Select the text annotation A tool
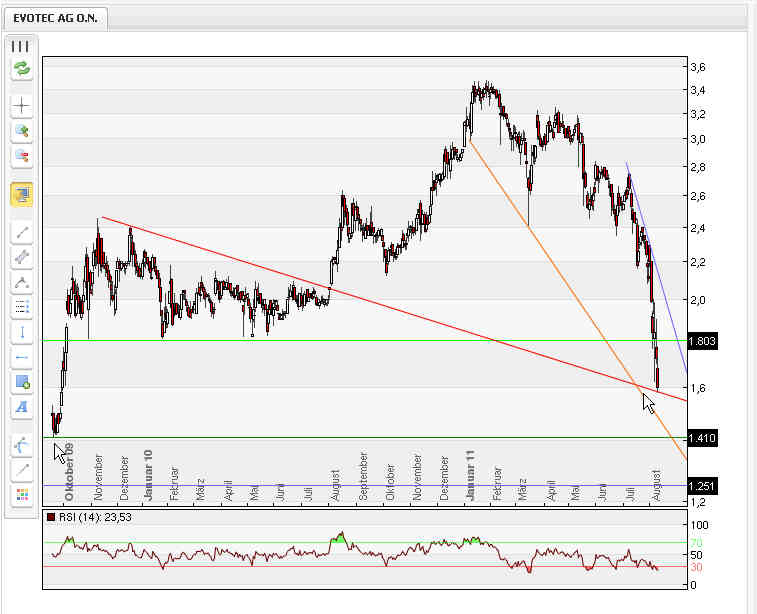The width and height of the screenshot is (757, 614). point(21,407)
